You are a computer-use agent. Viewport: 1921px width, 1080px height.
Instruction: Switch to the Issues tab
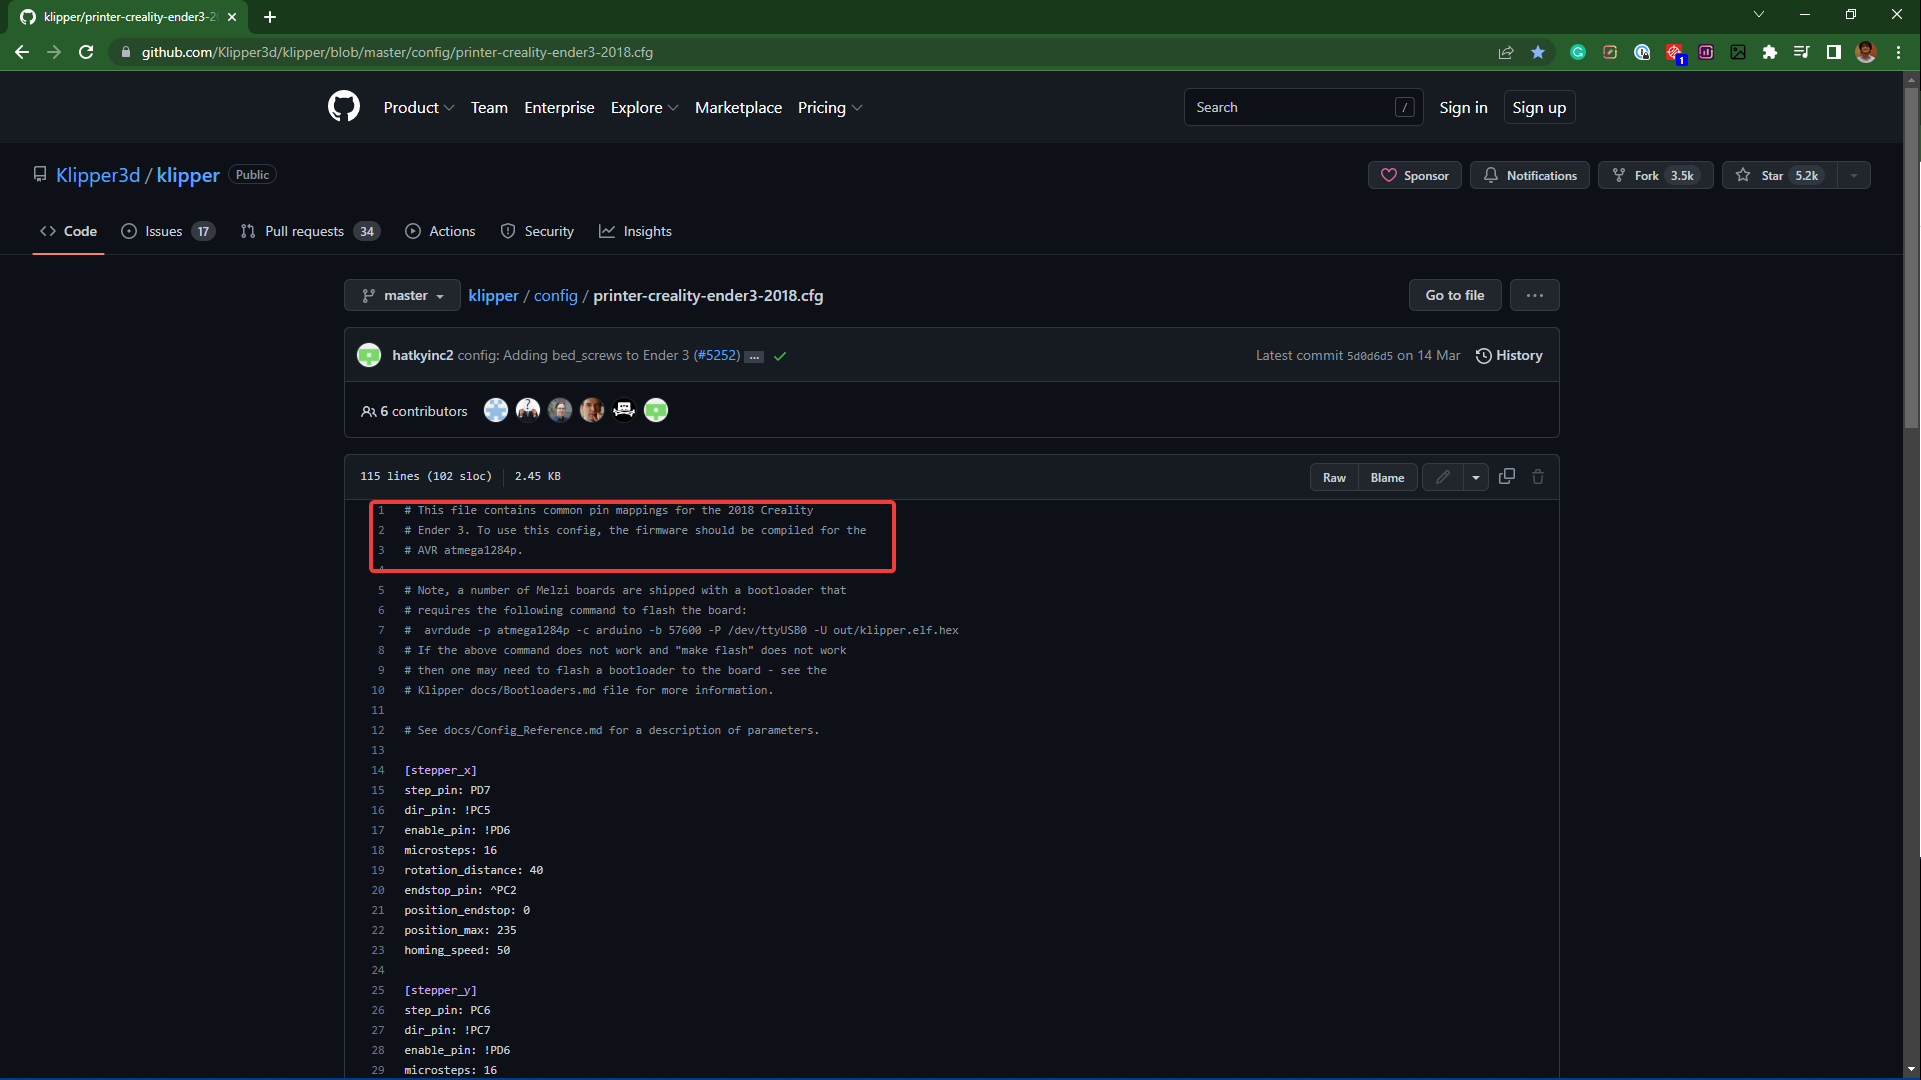pyautogui.click(x=167, y=231)
